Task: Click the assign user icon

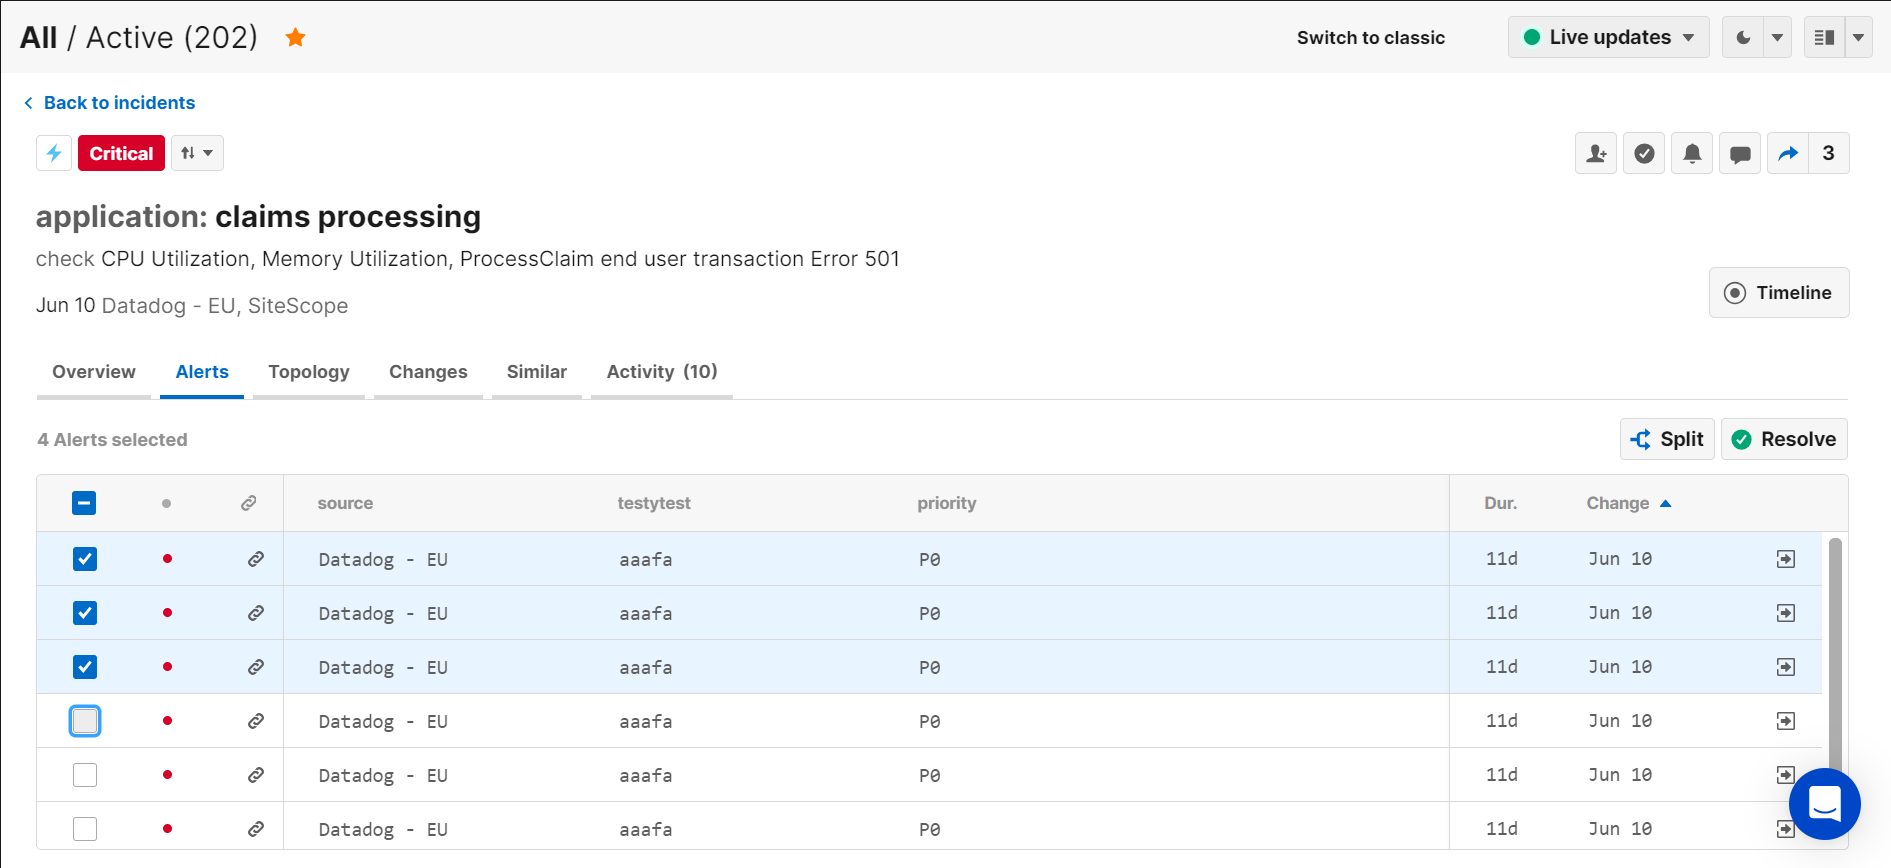Action: (1595, 153)
